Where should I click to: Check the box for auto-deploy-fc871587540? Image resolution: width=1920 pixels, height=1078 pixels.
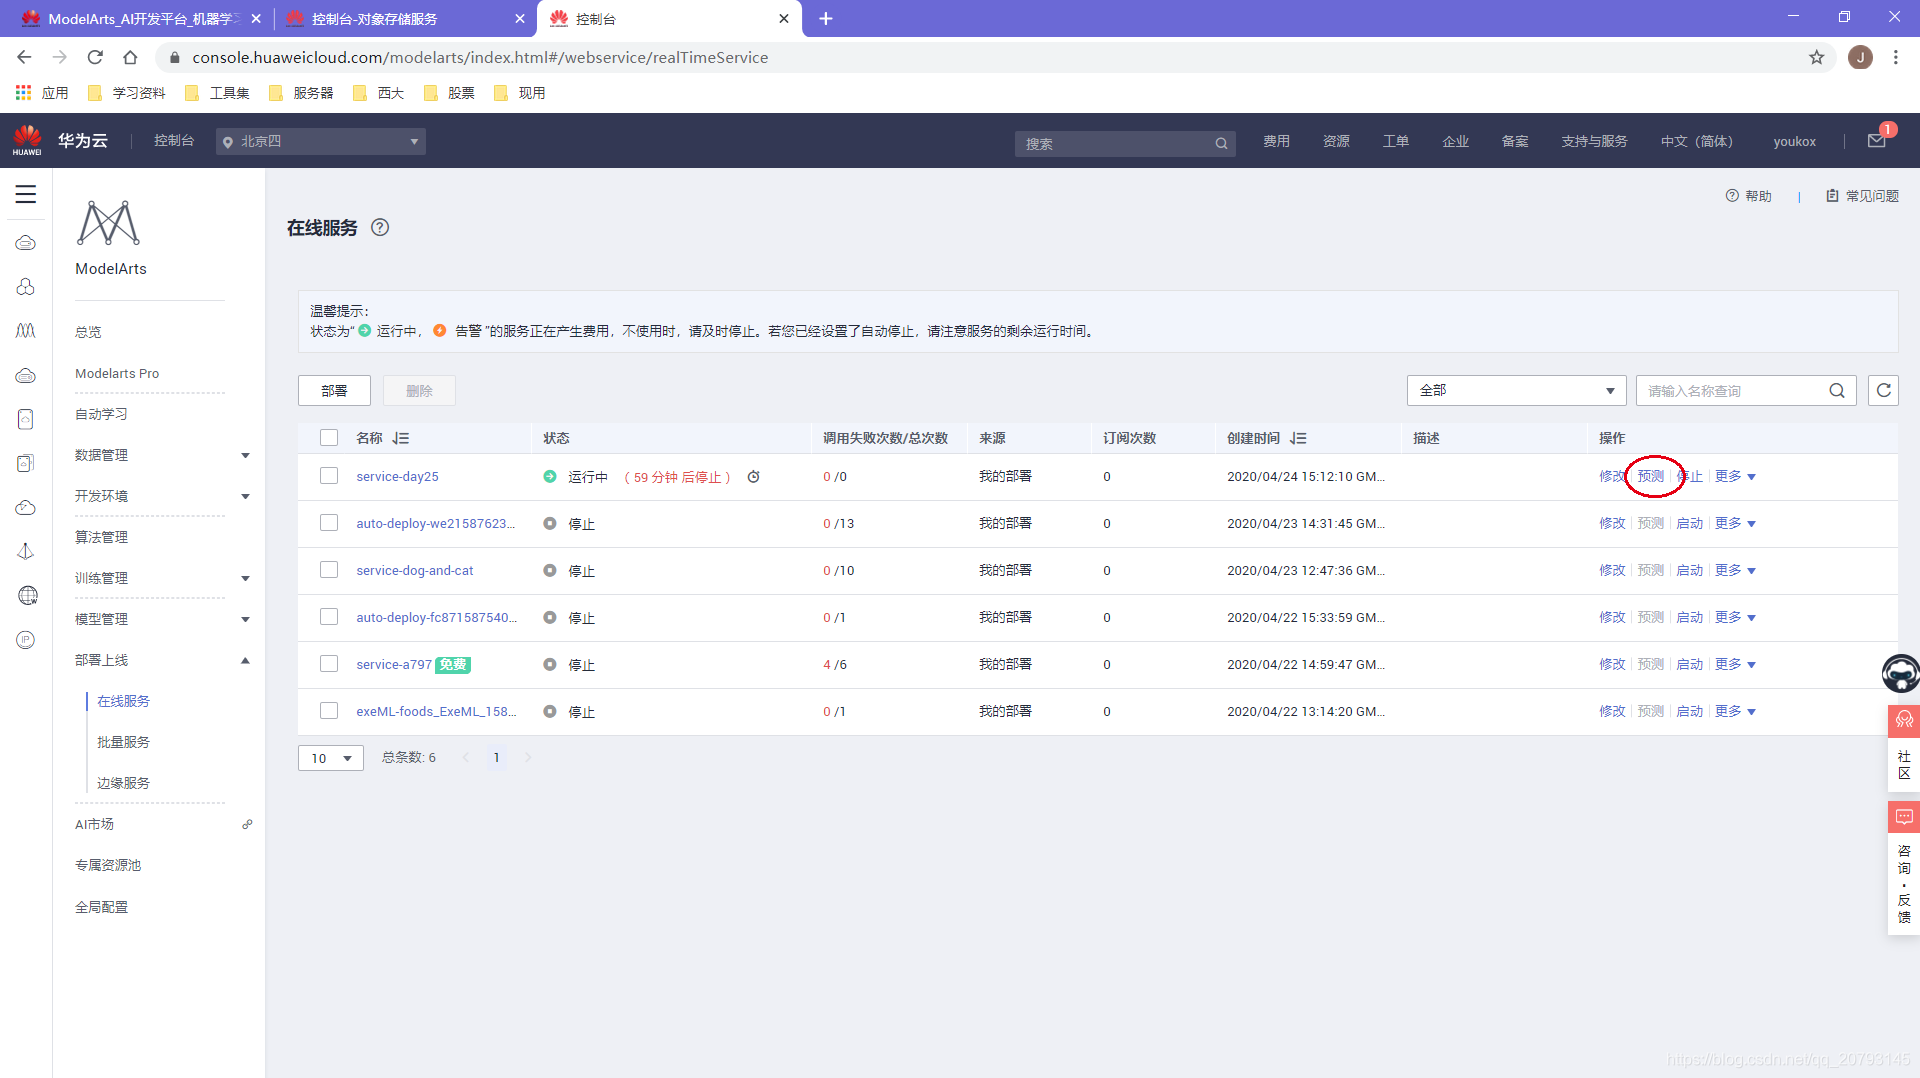[329, 617]
